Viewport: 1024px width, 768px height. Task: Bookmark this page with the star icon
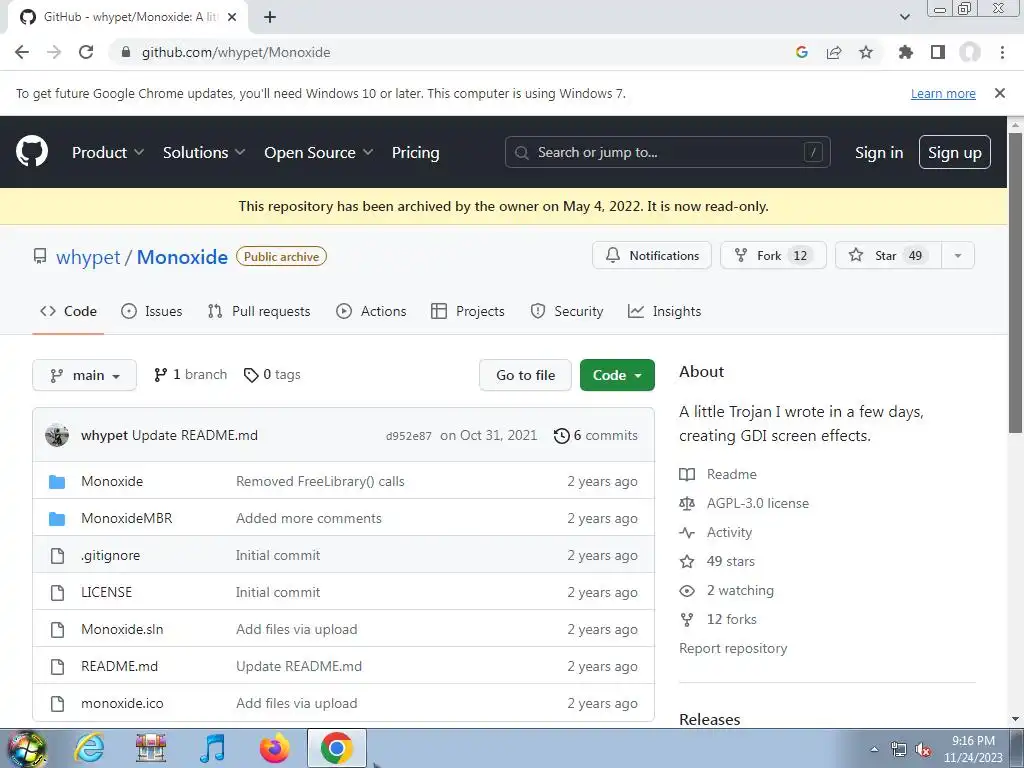(866, 52)
